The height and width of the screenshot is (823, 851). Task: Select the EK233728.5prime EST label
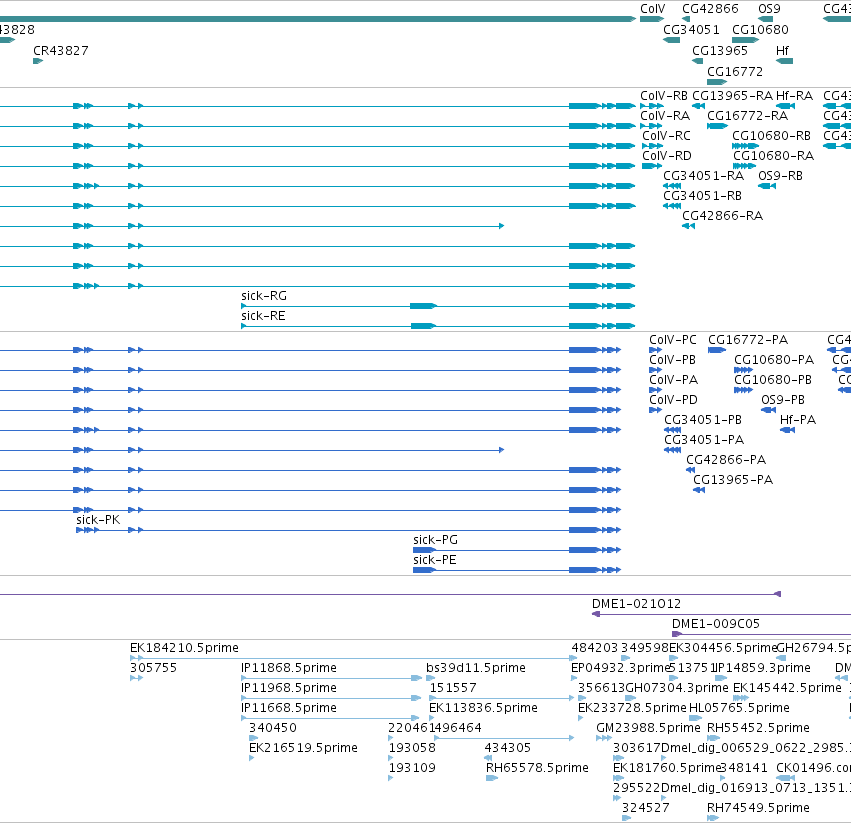point(632,708)
